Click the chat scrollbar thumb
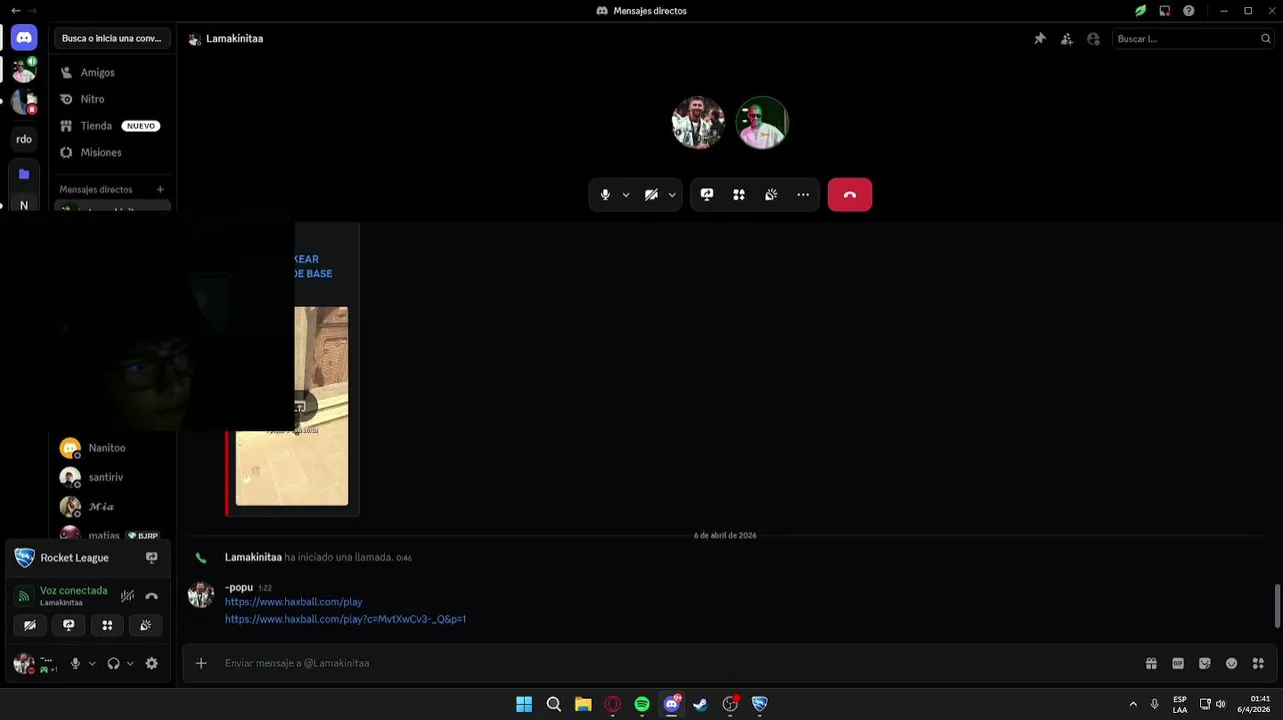Image resolution: width=1283 pixels, height=720 pixels. coord(1277,606)
